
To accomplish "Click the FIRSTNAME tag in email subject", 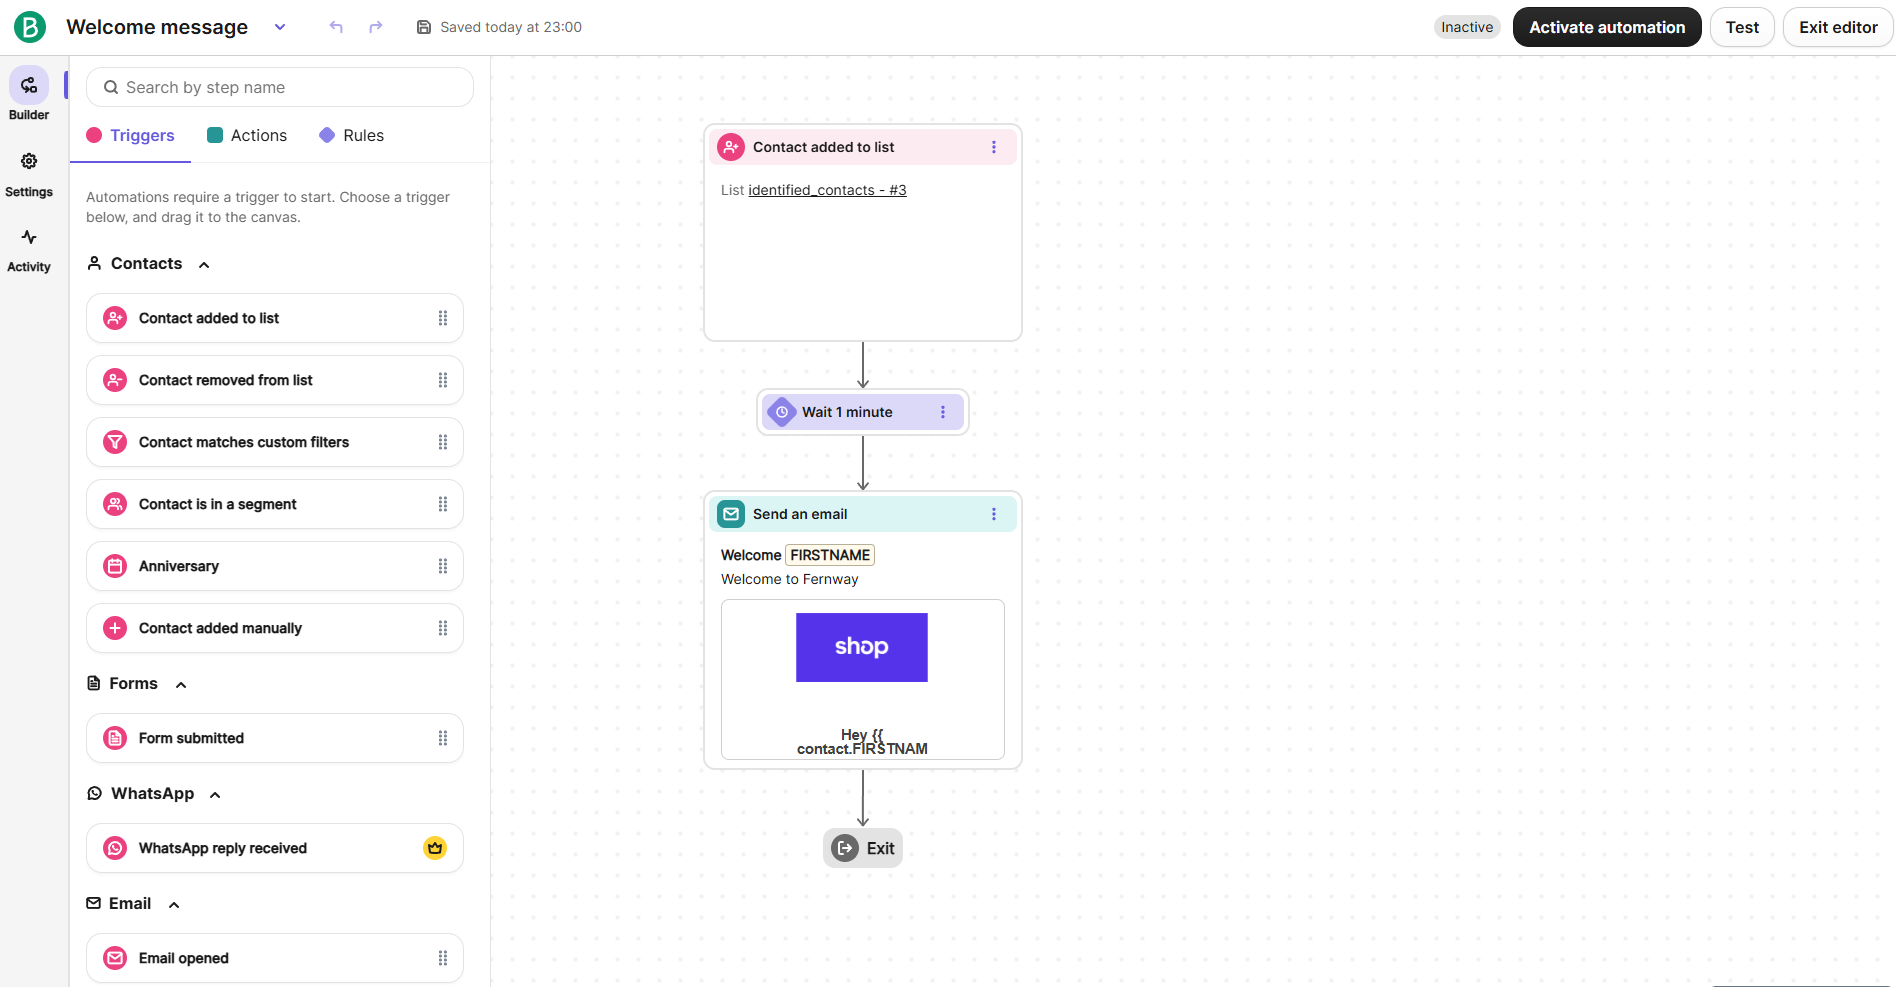I will (830, 555).
